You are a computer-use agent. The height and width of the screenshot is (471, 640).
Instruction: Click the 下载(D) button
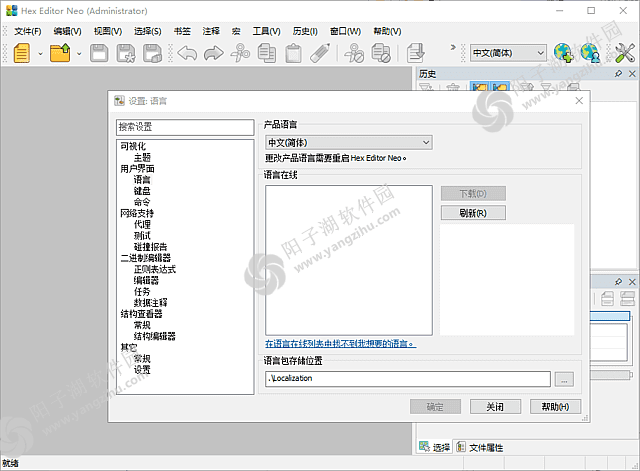click(x=473, y=193)
